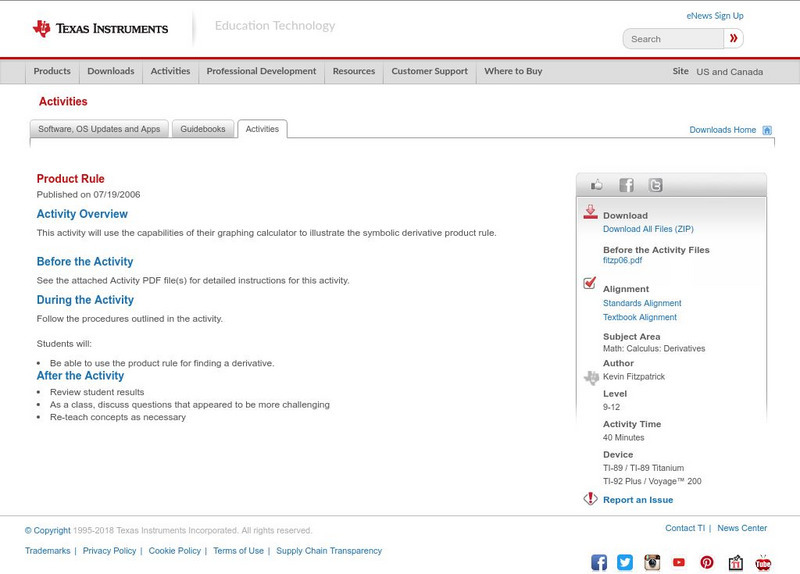Click the red Activities page heading
Screen dimensions: 800x574
pos(63,101)
